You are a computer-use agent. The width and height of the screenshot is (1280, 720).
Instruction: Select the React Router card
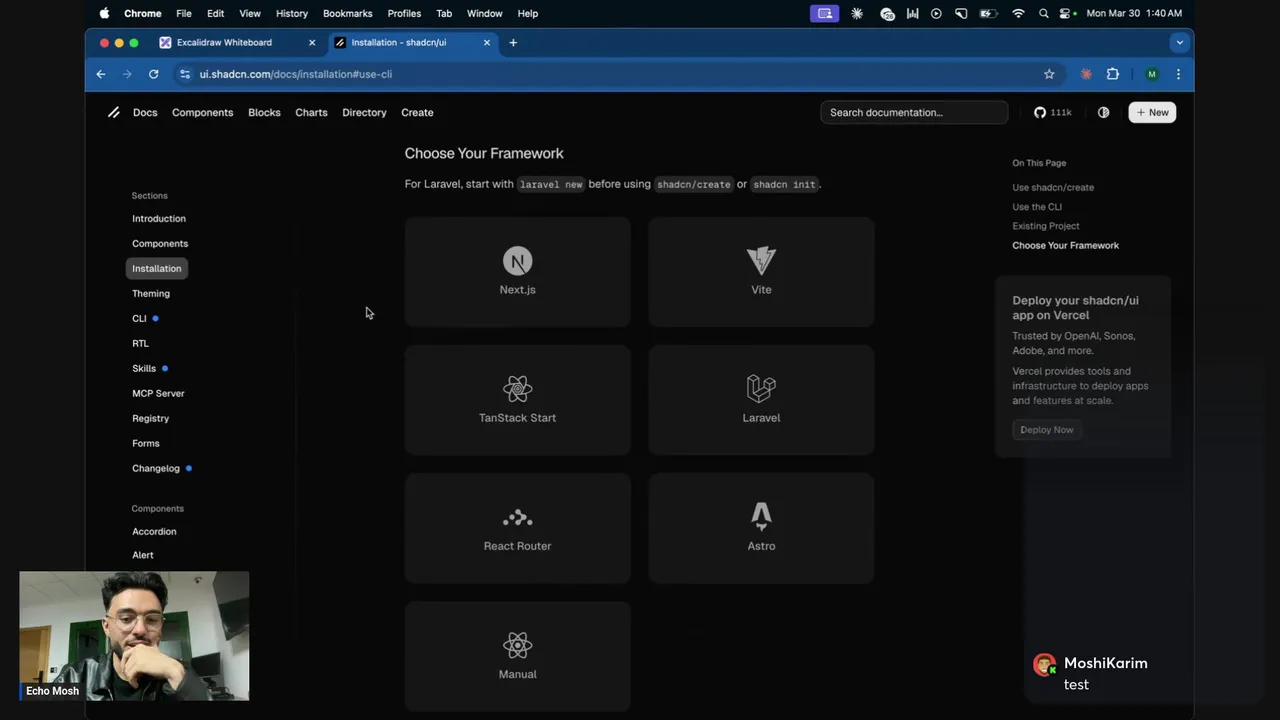(x=517, y=527)
